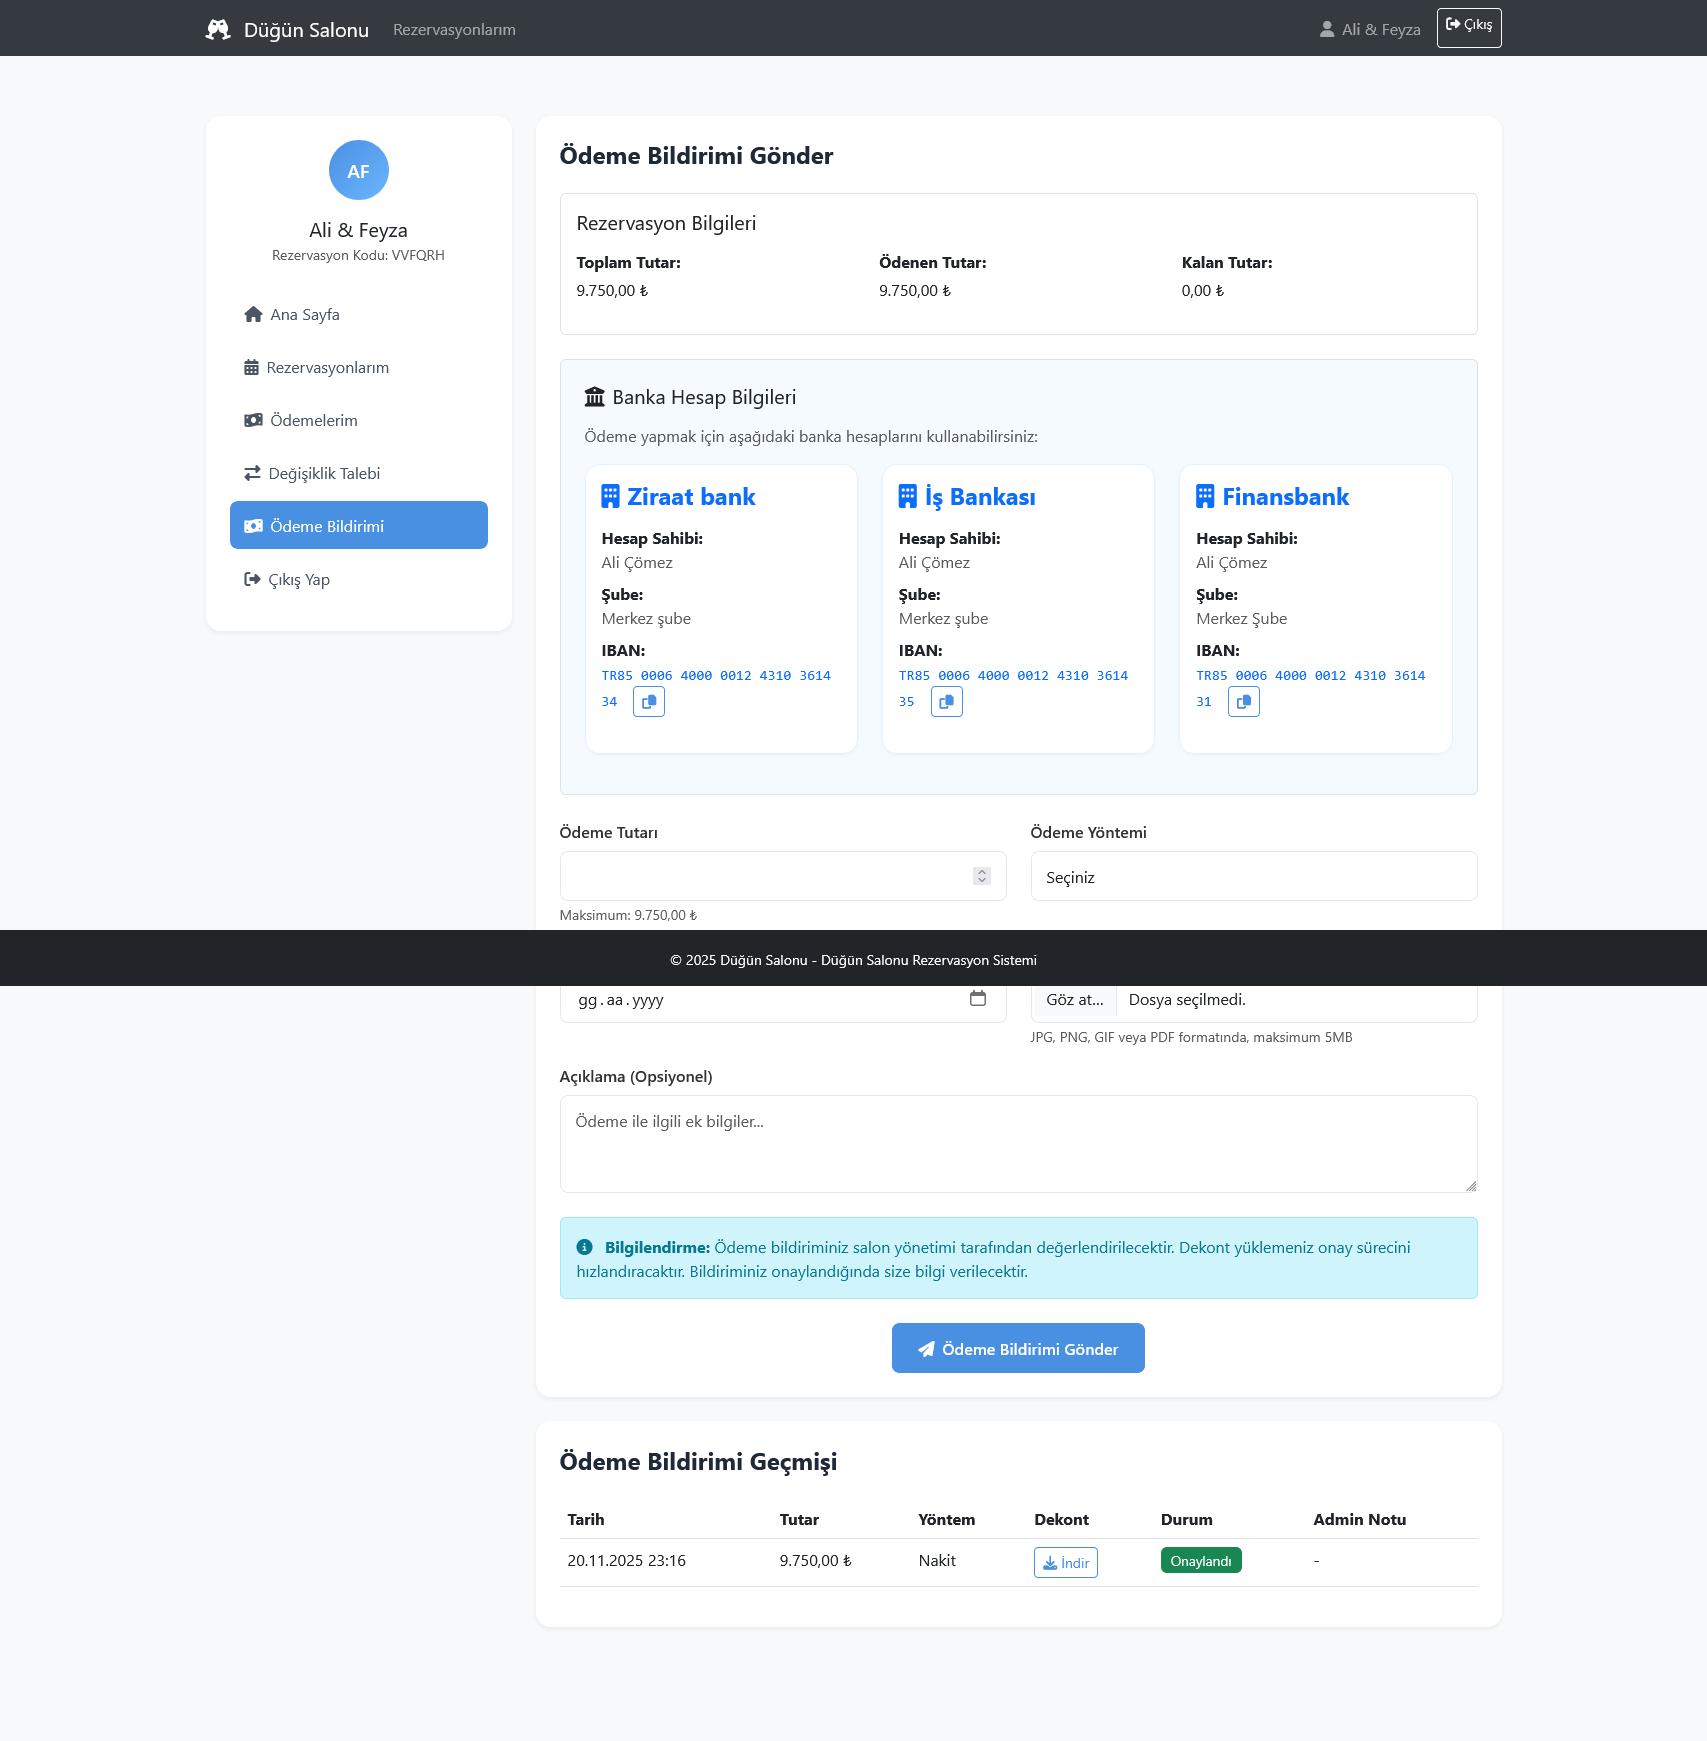Focus the Açıklama description text area

click(1017, 1143)
